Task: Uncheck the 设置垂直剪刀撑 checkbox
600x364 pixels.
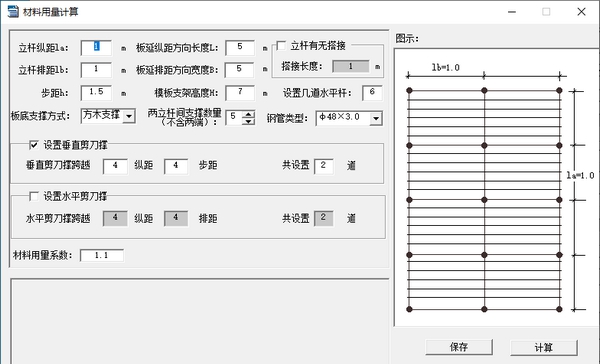Action: tap(34, 145)
